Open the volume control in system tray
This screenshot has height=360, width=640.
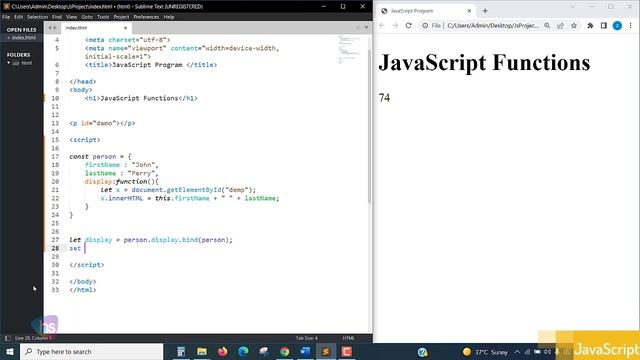tap(547, 352)
